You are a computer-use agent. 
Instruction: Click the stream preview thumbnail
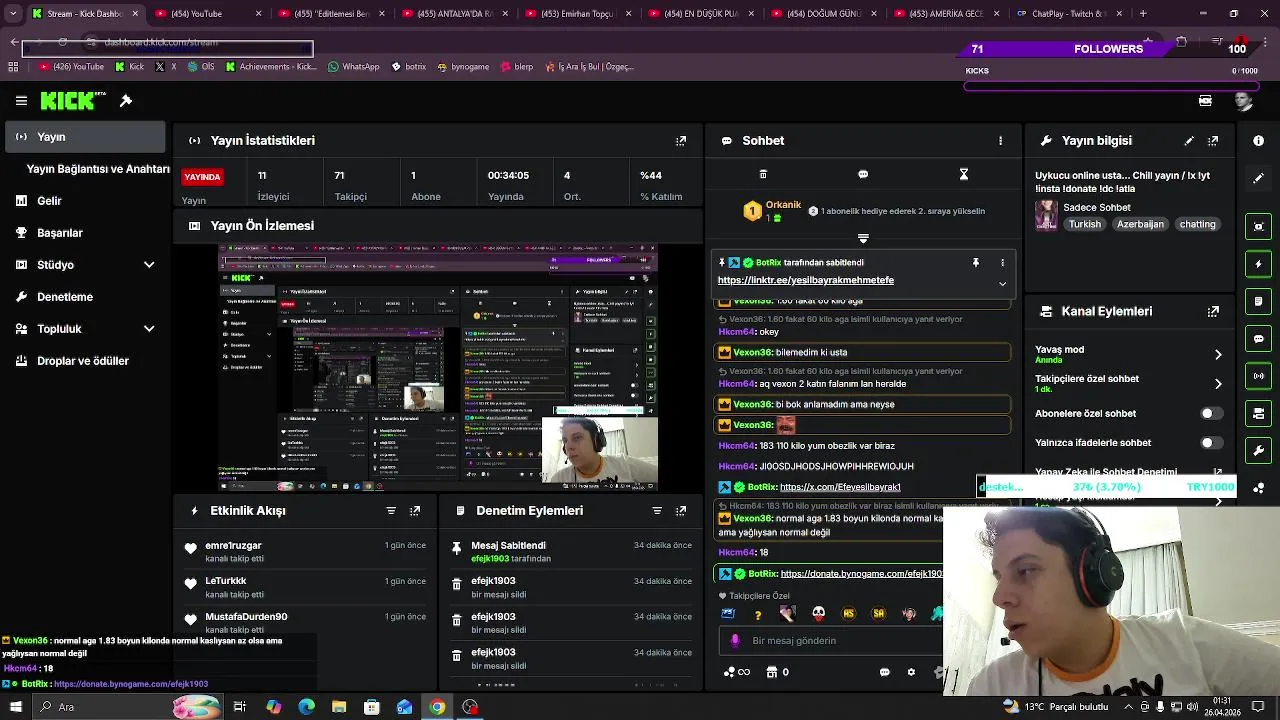[x=438, y=367]
